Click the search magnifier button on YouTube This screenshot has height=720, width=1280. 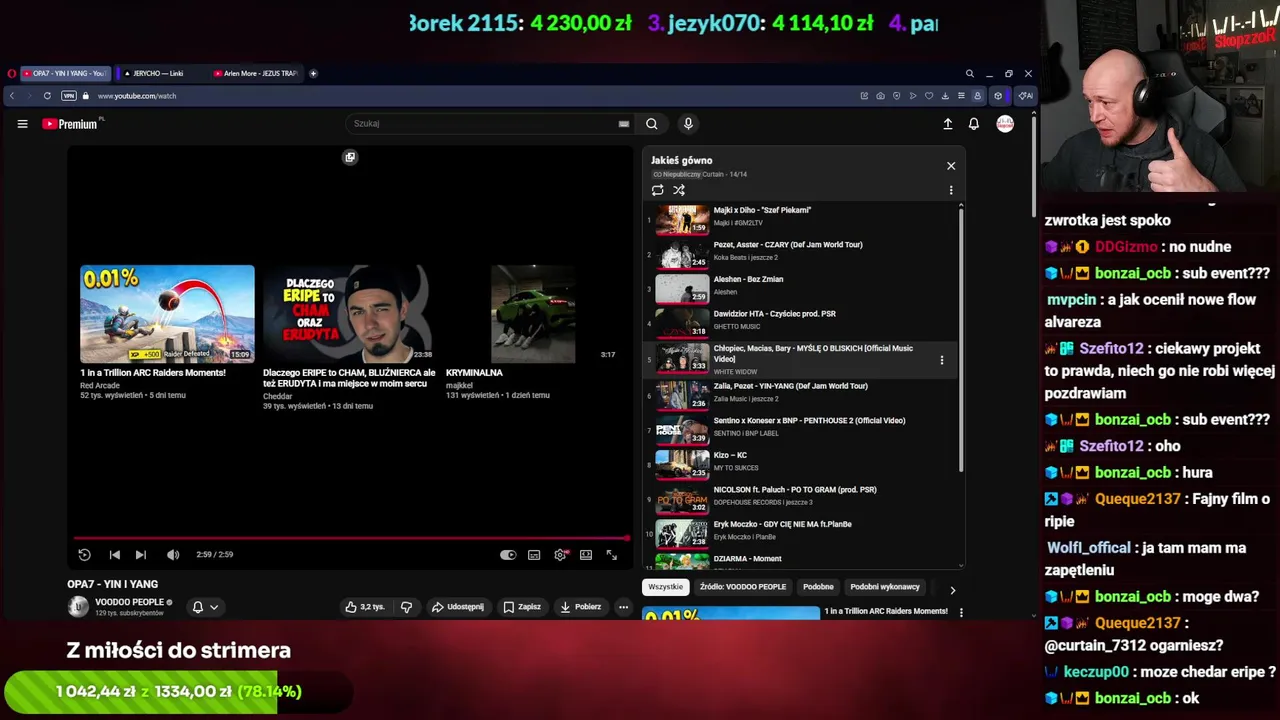pos(651,124)
